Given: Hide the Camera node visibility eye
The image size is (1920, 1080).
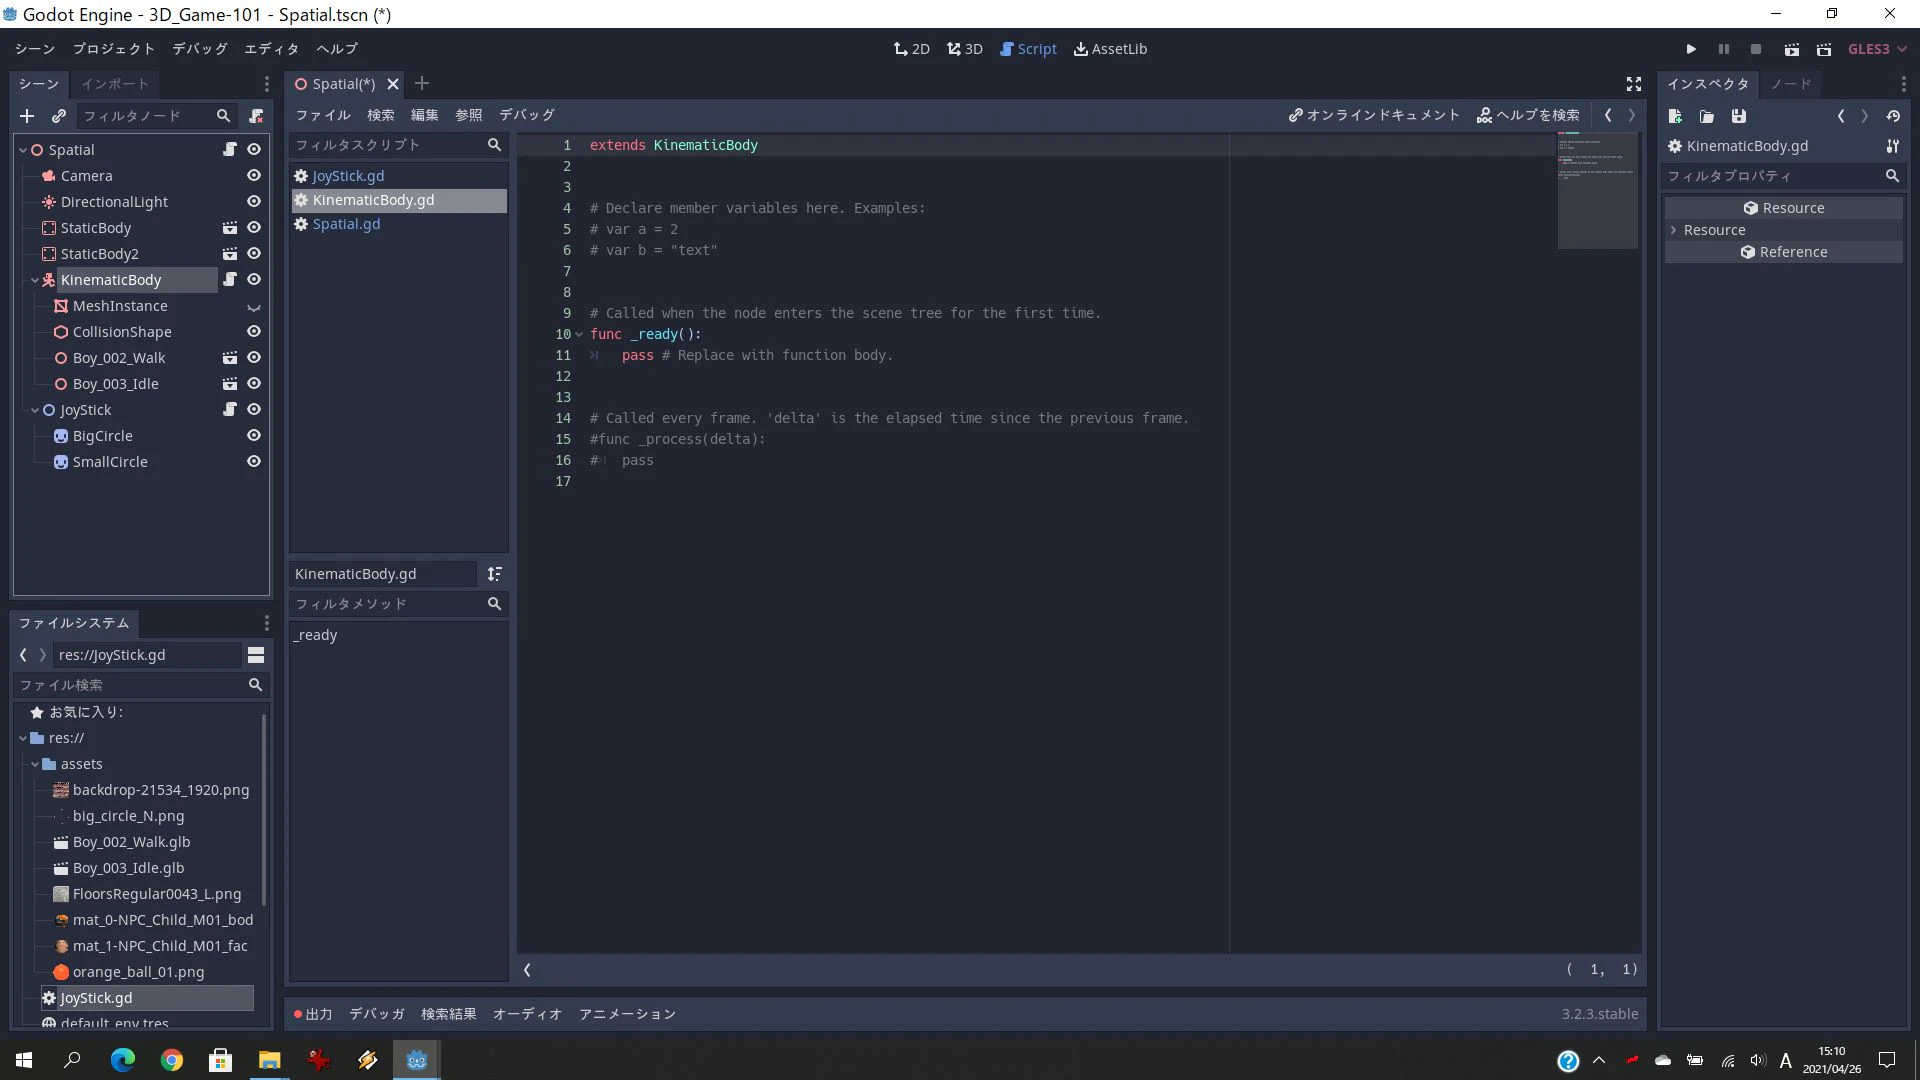Looking at the screenshot, I should (x=254, y=176).
